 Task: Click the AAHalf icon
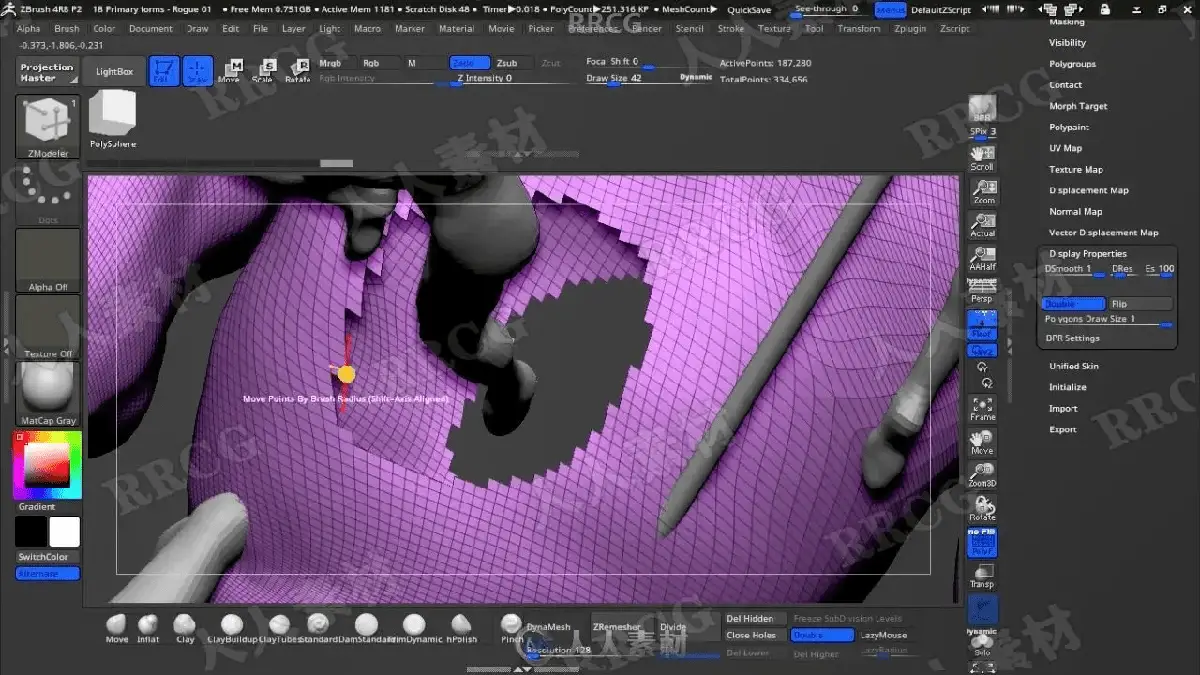983,259
